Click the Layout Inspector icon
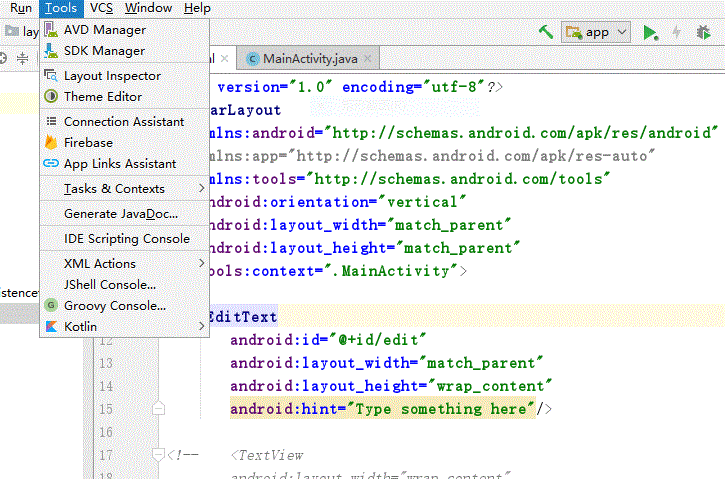725x479 pixels. tap(51, 75)
